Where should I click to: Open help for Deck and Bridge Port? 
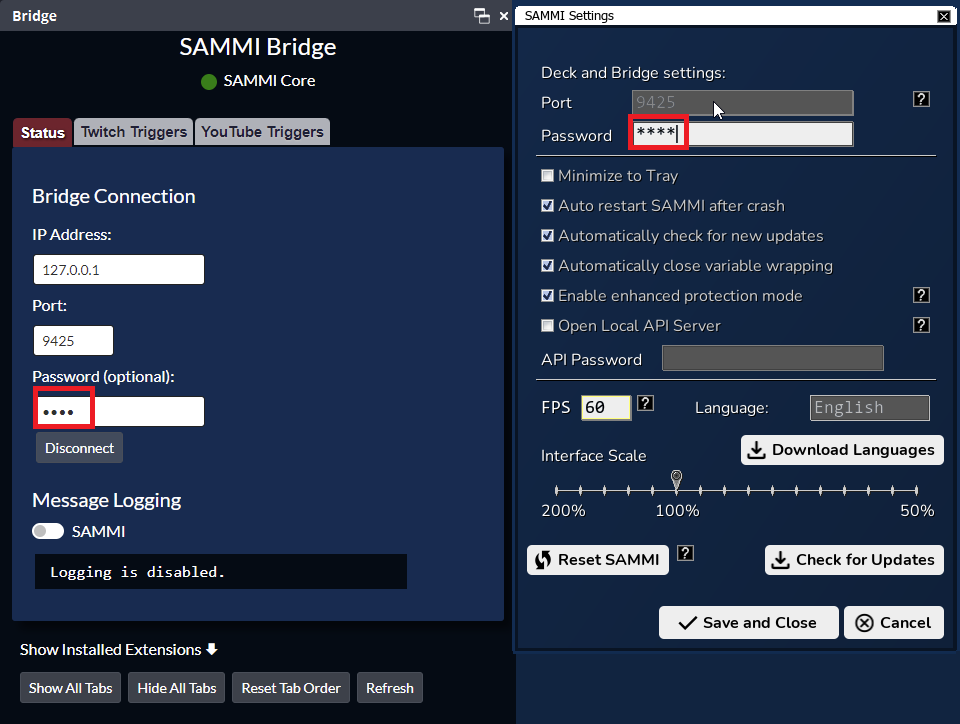tap(921, 99)
